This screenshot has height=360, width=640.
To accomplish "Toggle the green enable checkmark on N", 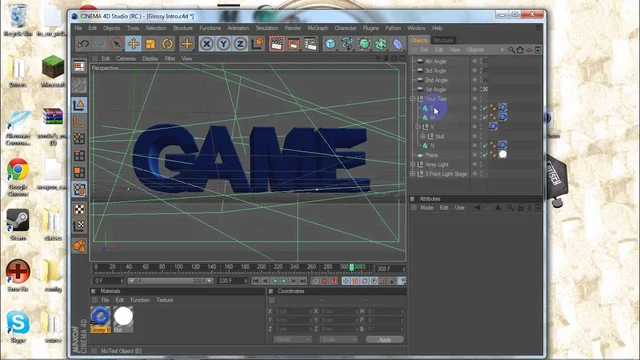I will 485,145.
